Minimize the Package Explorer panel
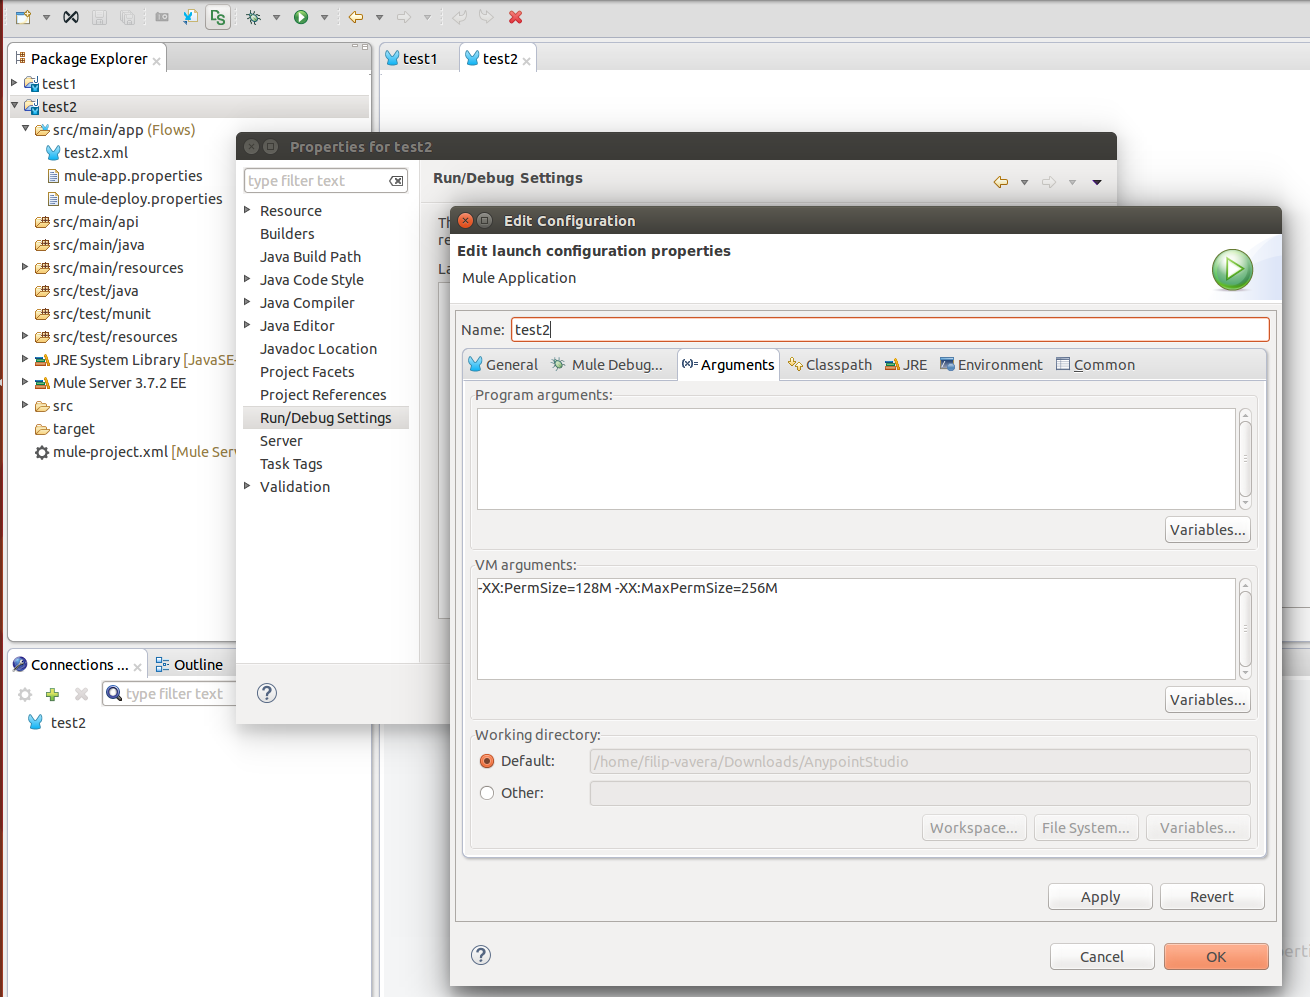Viewport: 1310px width, 997px height. [354, 46]
